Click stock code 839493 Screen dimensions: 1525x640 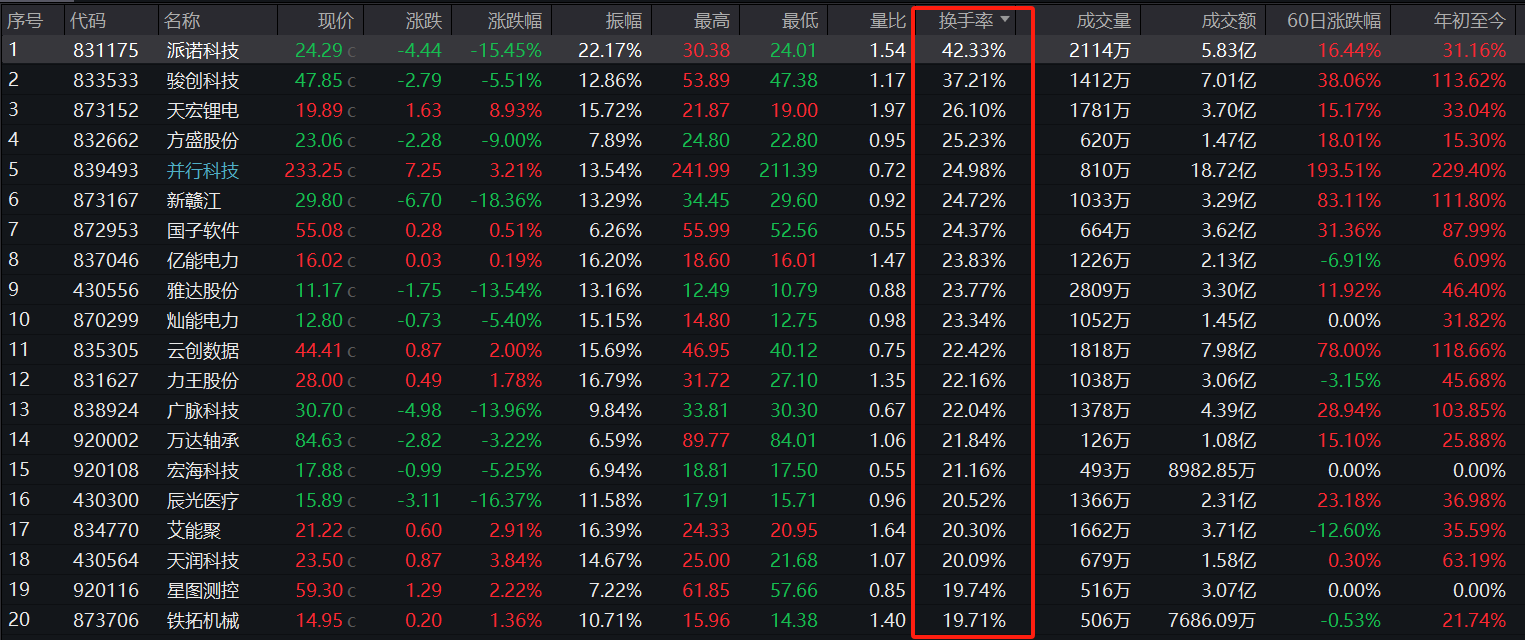[106, 170]
